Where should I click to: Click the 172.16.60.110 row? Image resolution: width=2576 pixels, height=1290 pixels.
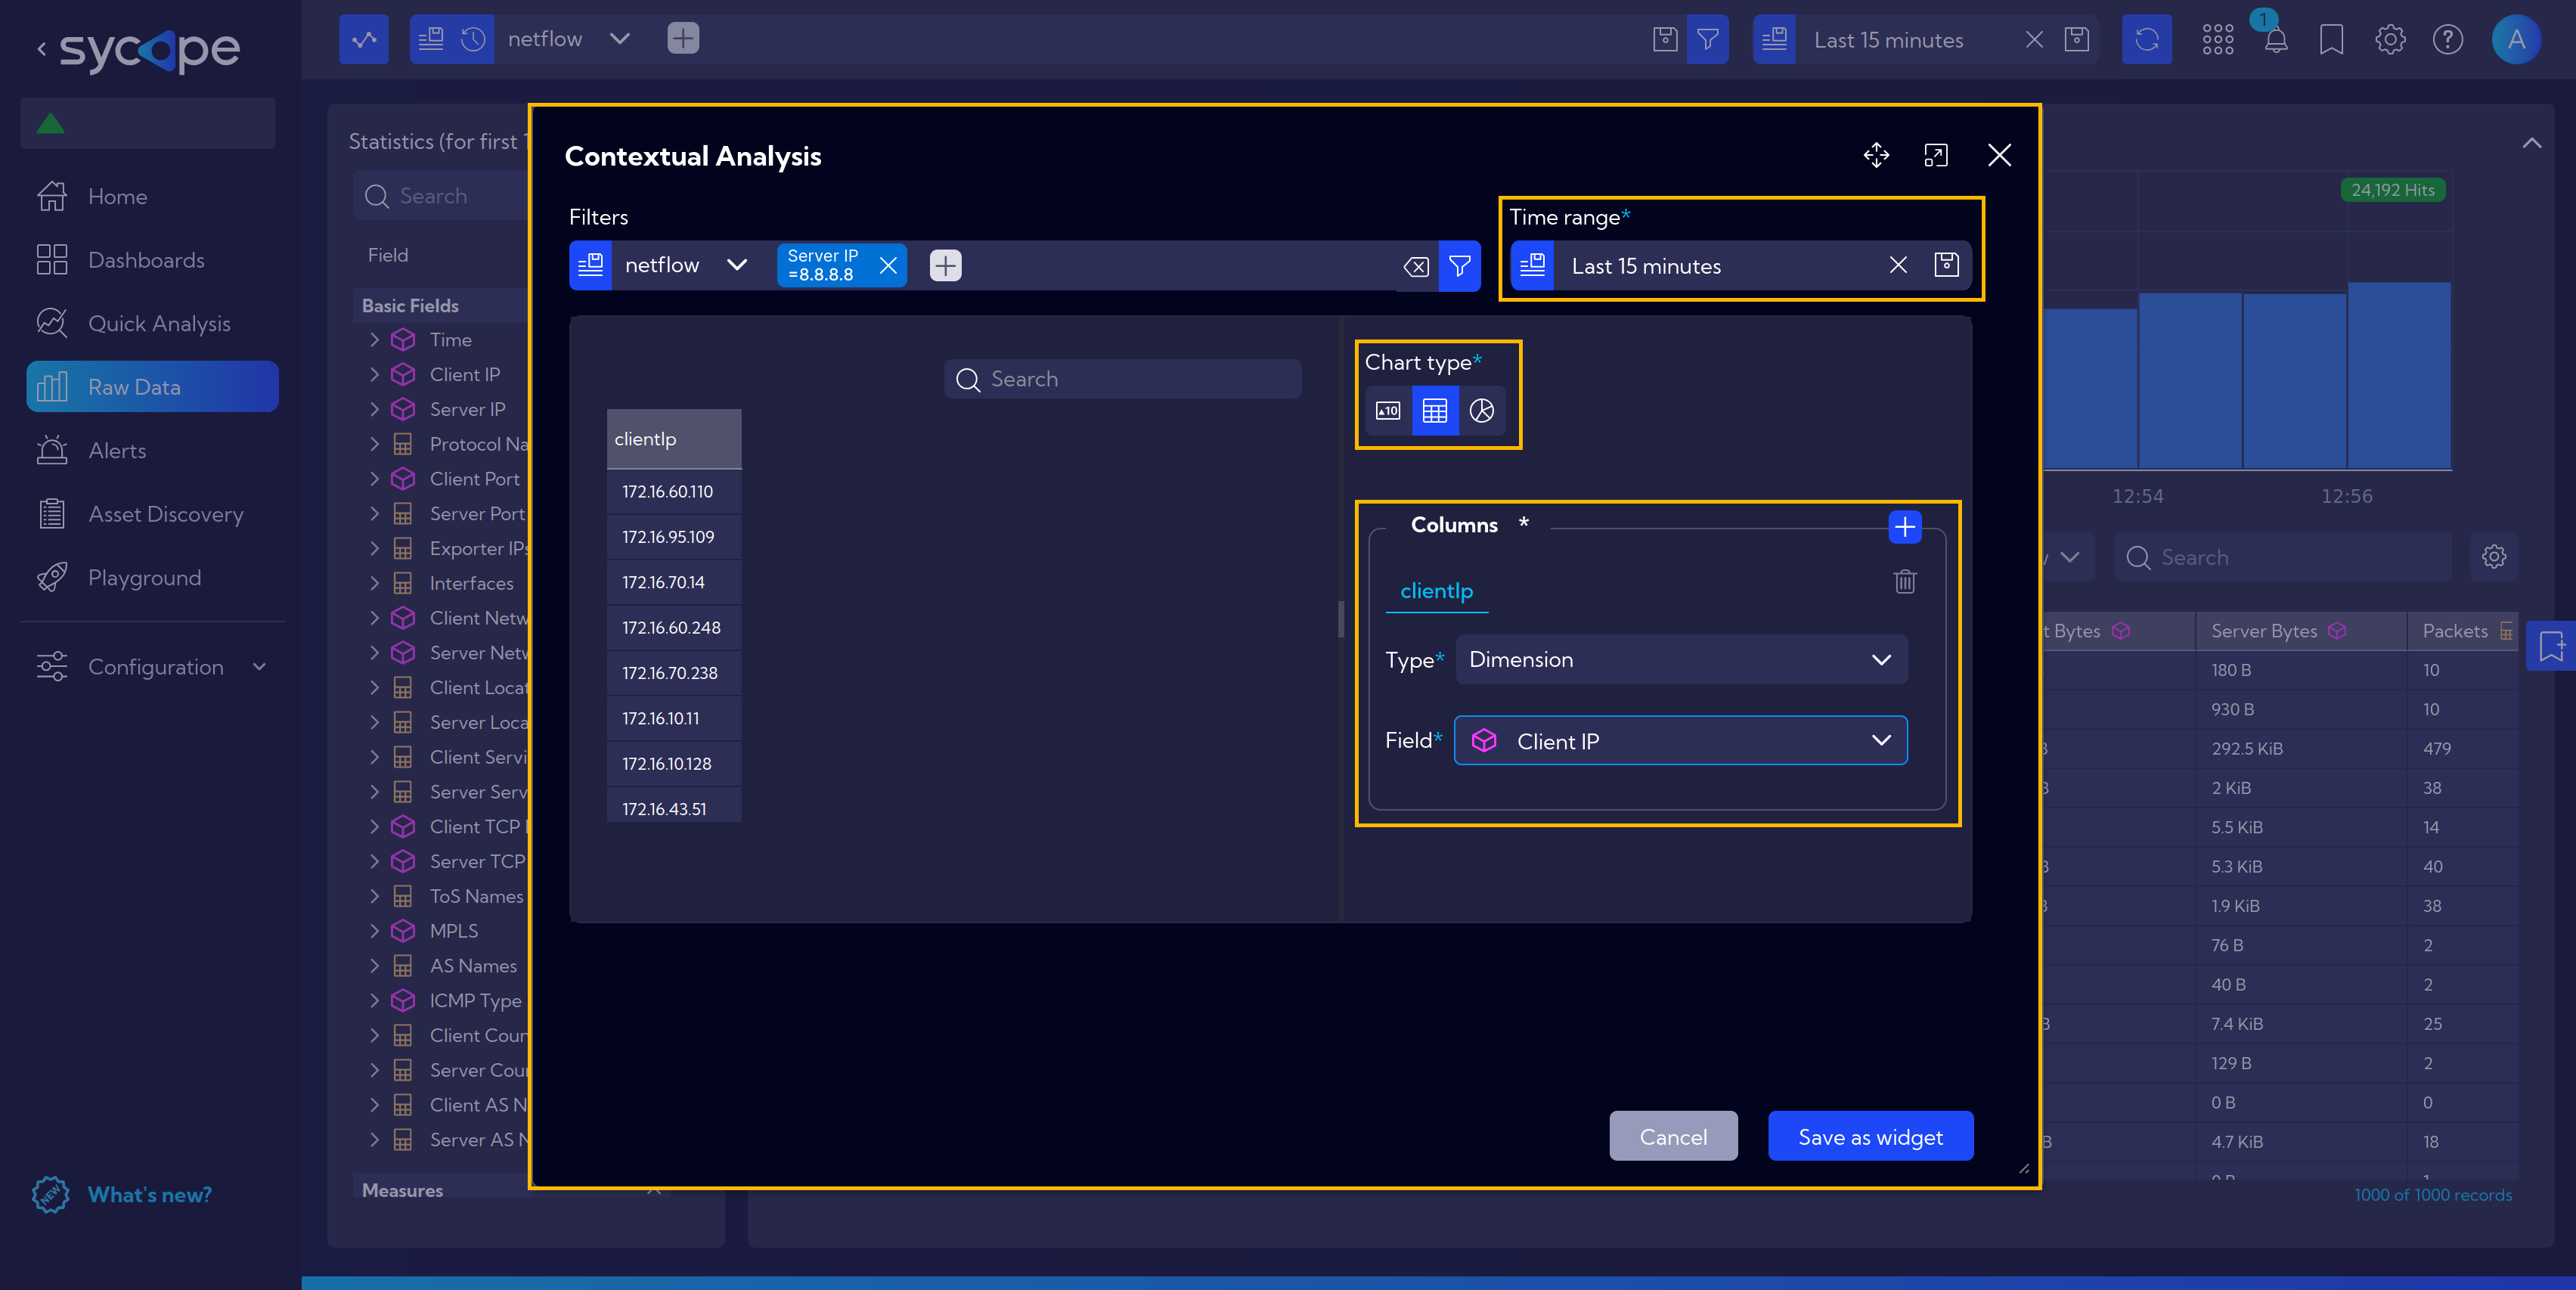(674, 492)
